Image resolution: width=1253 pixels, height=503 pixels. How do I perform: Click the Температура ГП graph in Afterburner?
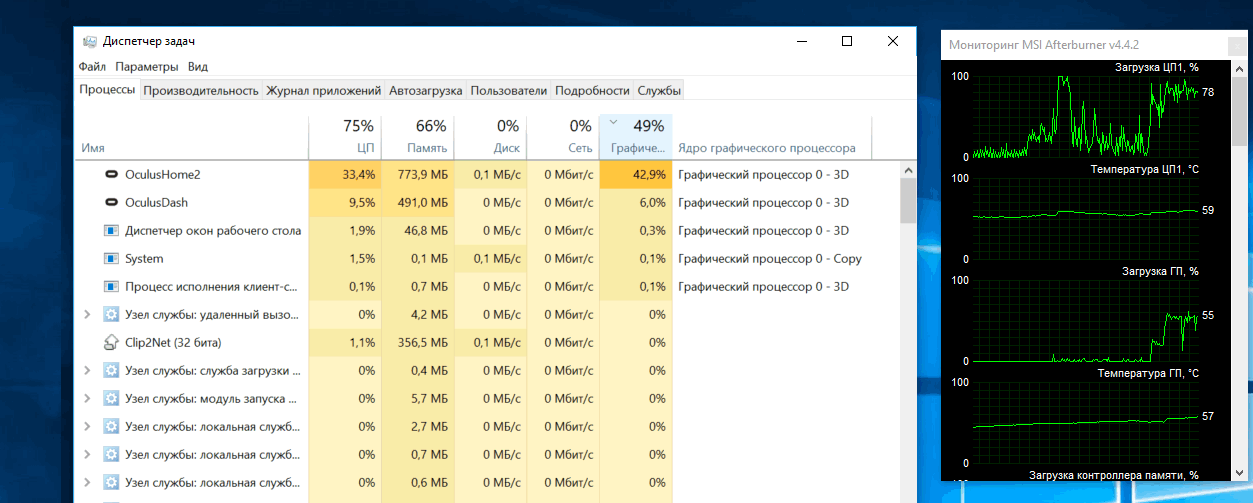[1085, 424]
